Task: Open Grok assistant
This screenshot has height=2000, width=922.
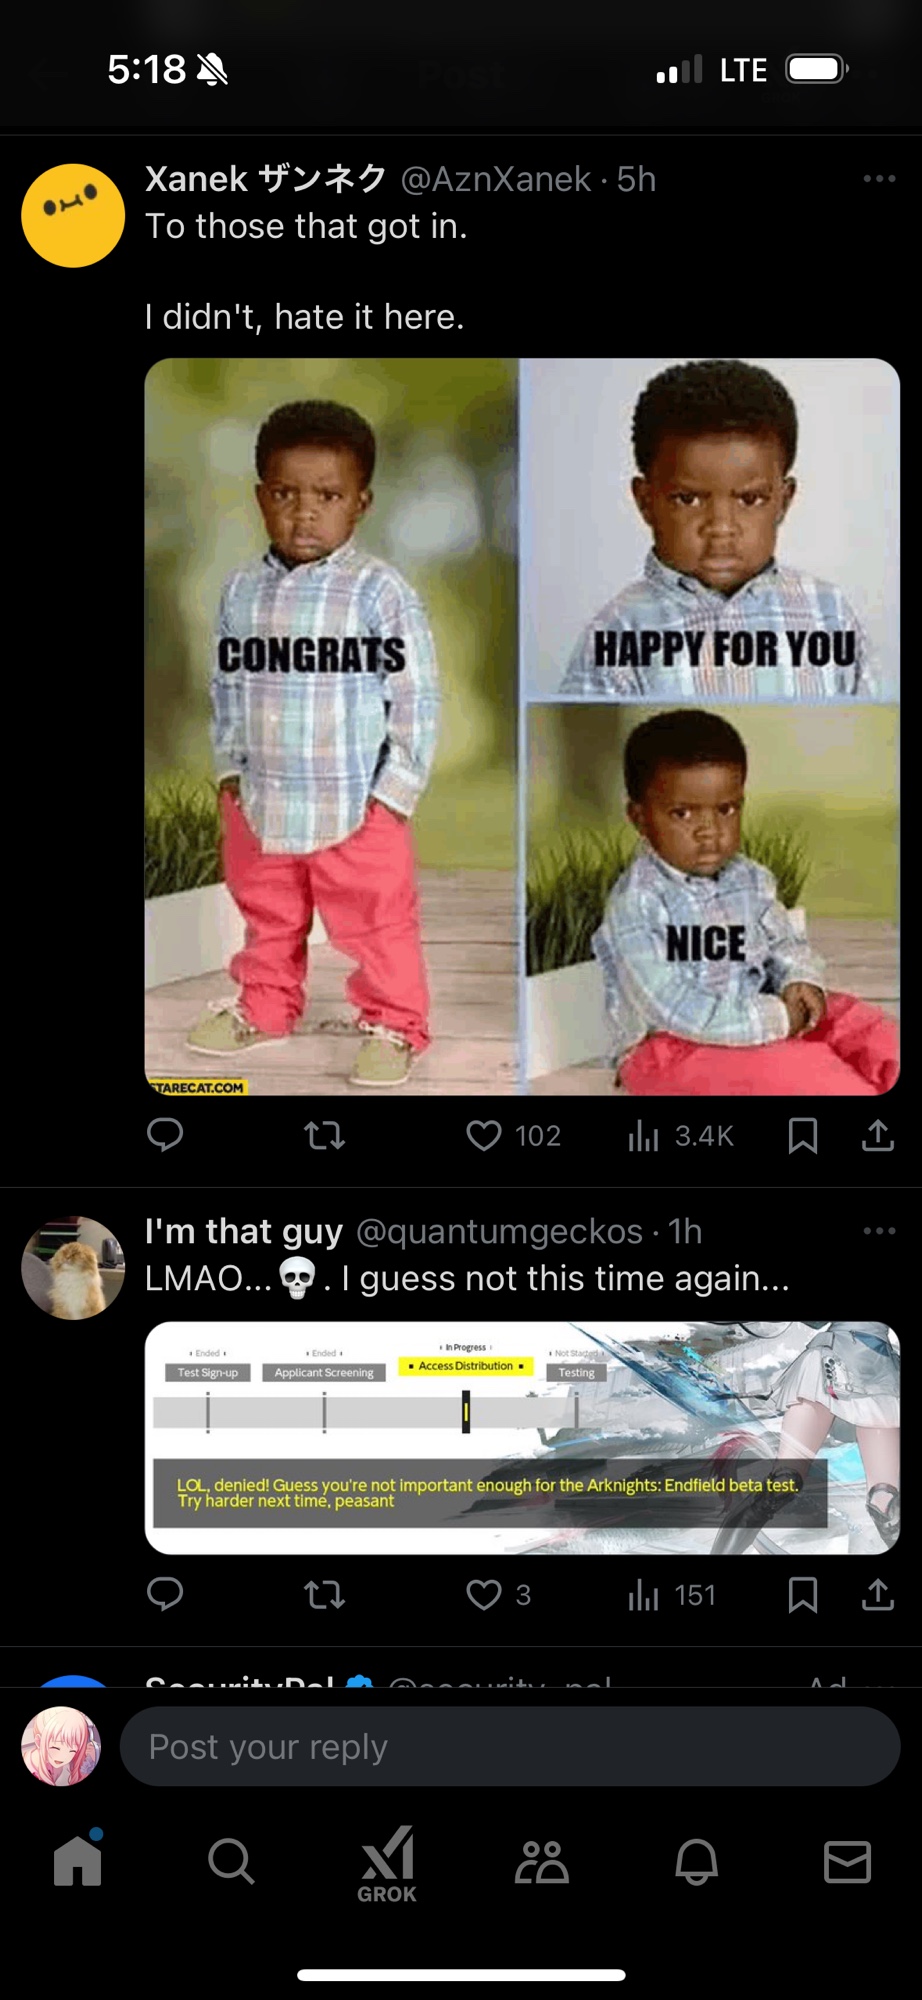Action: 387,1864
